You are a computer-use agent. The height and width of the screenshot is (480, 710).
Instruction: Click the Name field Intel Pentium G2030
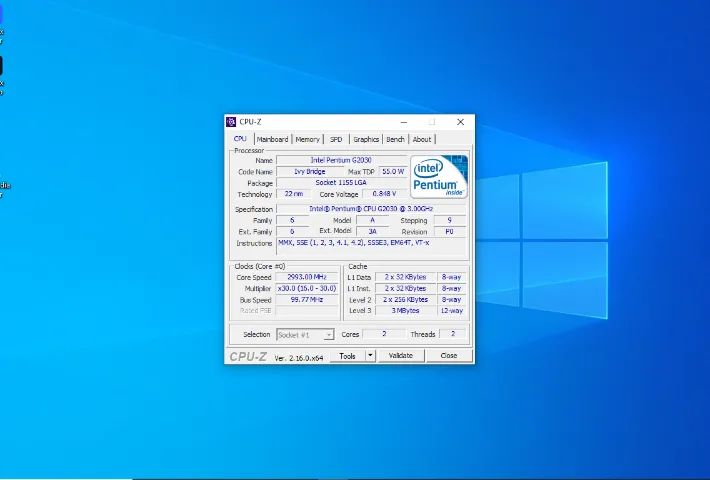(x=341, y=160)
